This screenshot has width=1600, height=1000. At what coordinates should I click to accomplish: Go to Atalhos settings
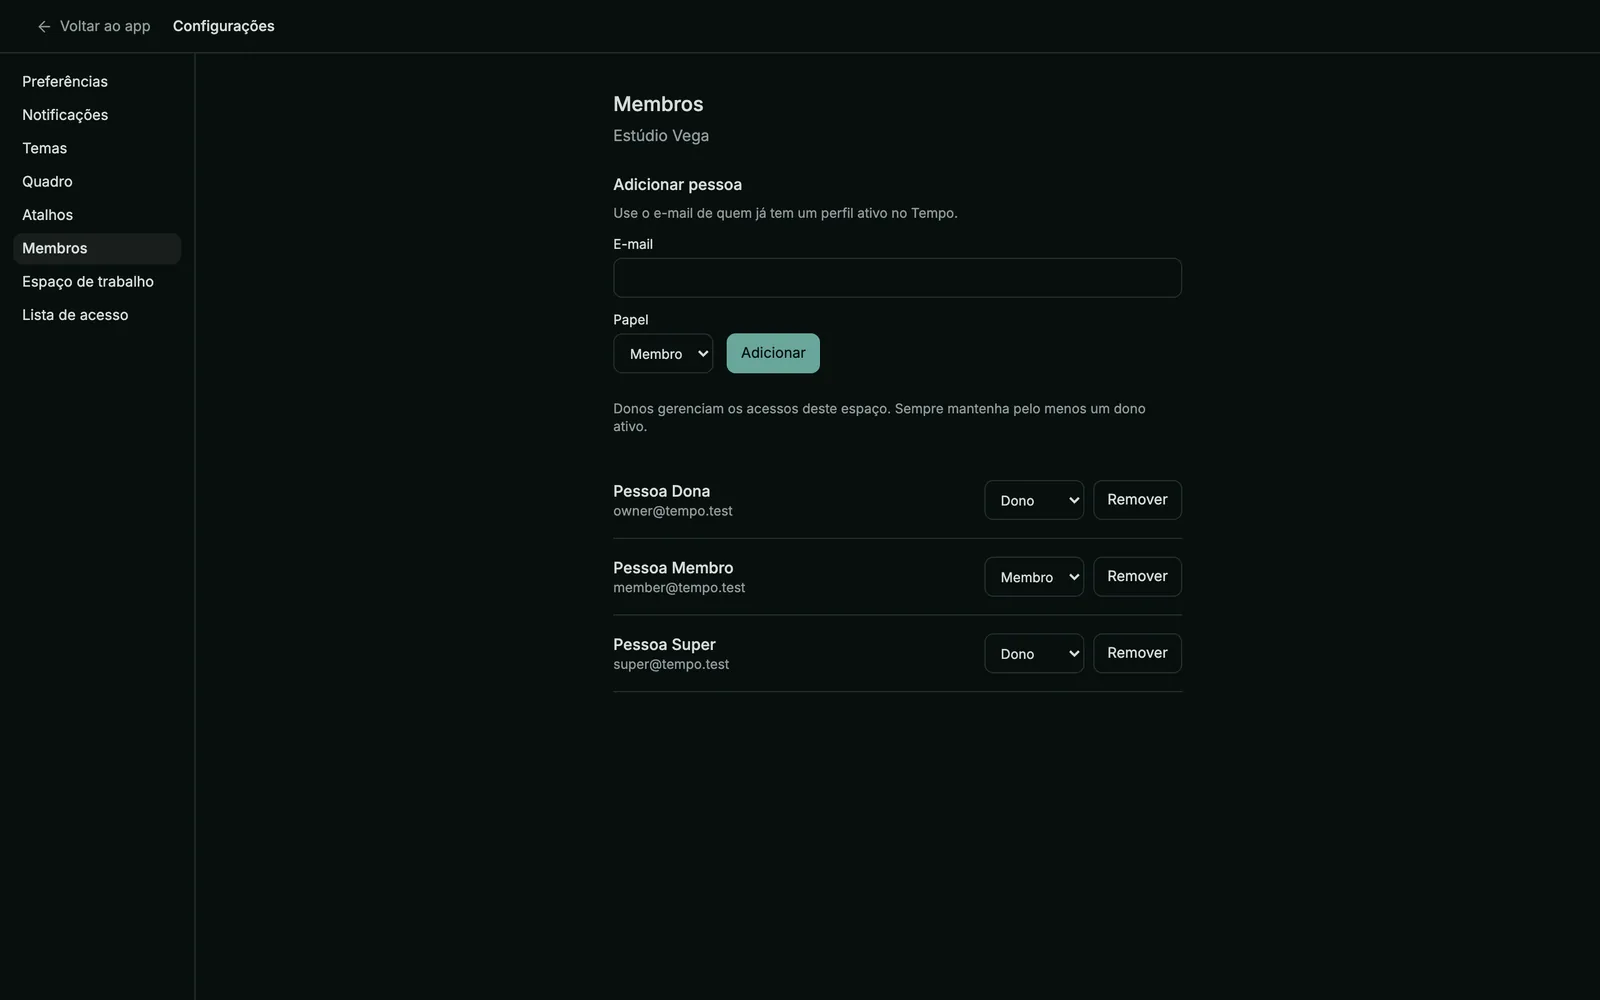tap(97, 215)
